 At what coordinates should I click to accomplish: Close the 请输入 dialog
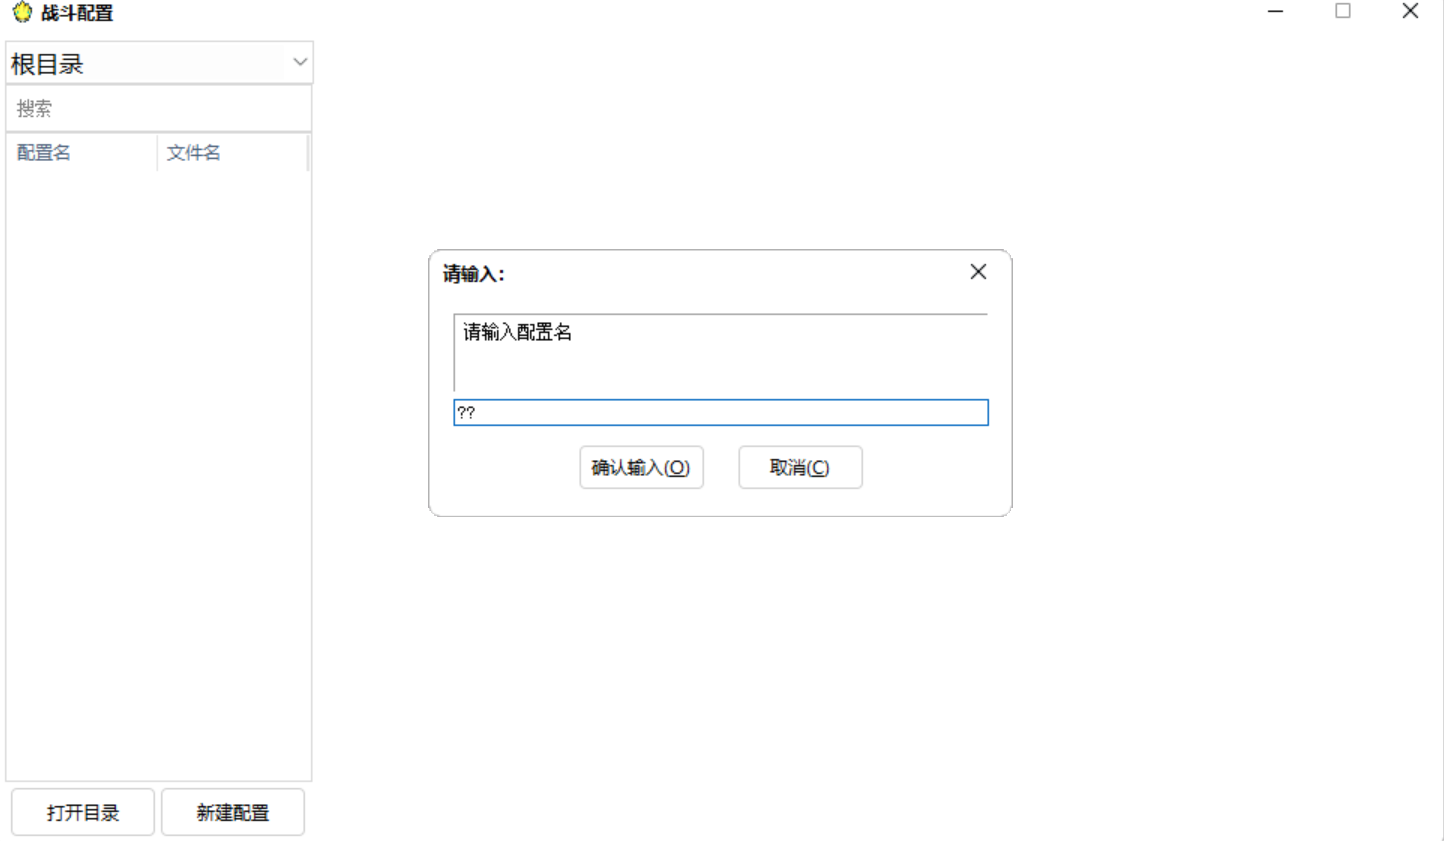coord(978,272)
